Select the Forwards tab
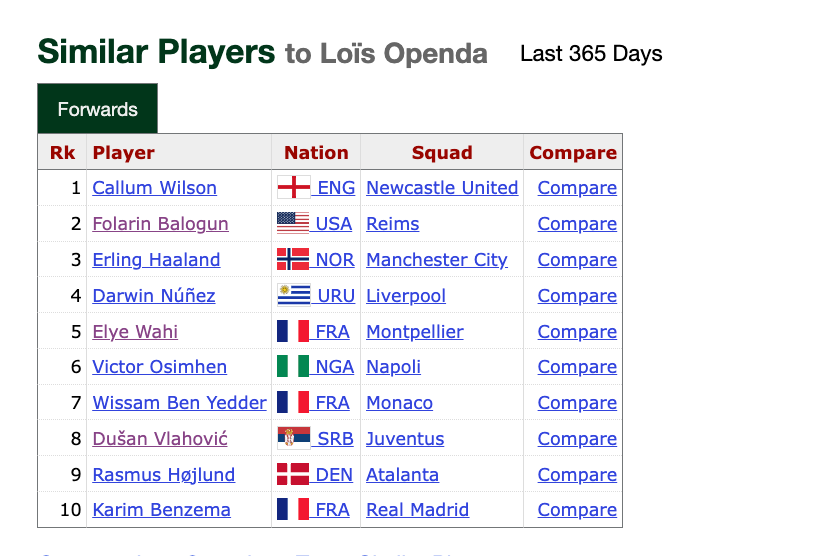The height and width of the screenshot is (556, 838). click(97, 109)
